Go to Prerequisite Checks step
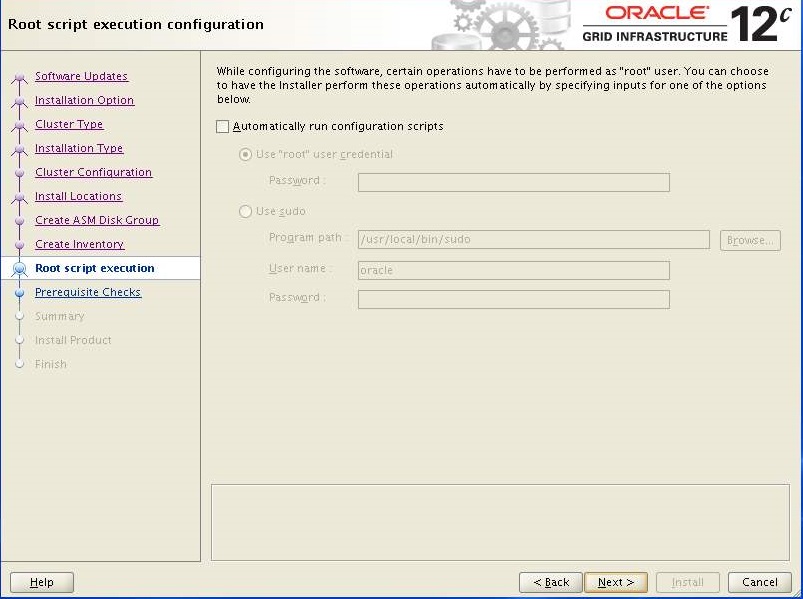Screen dimensions: 803x599 88,292
